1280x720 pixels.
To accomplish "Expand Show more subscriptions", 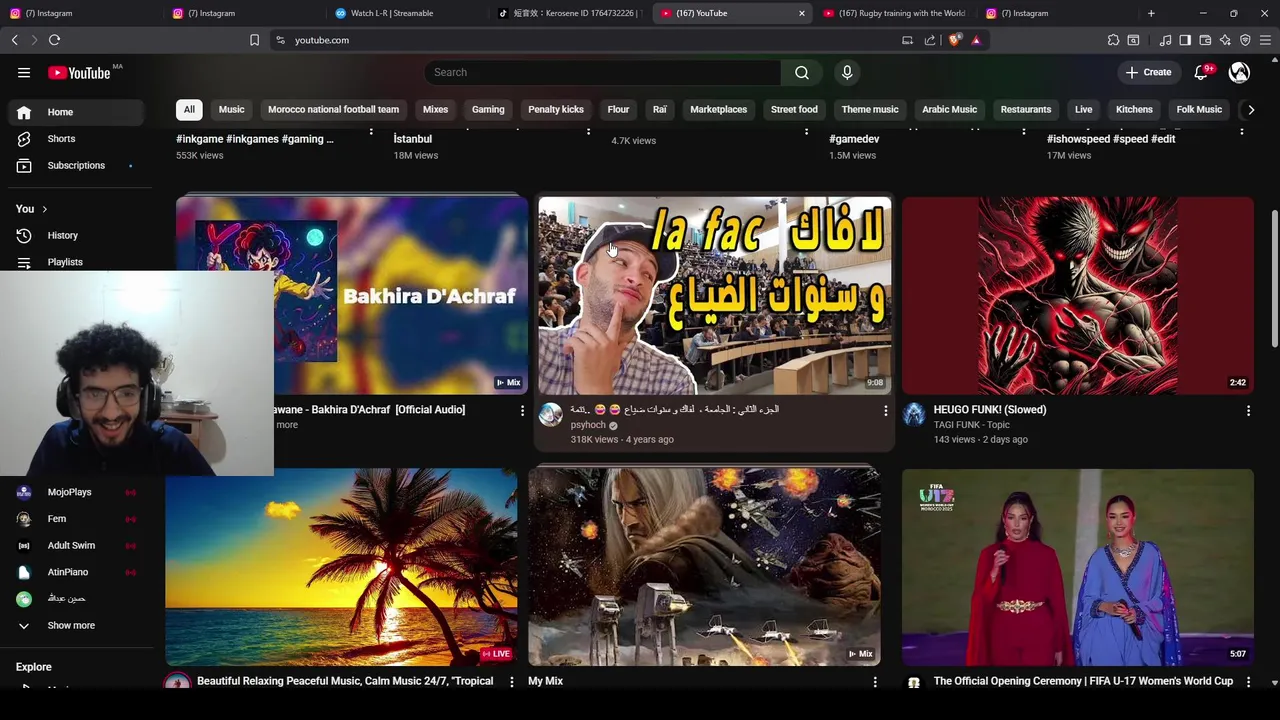I will click(71, 625).
